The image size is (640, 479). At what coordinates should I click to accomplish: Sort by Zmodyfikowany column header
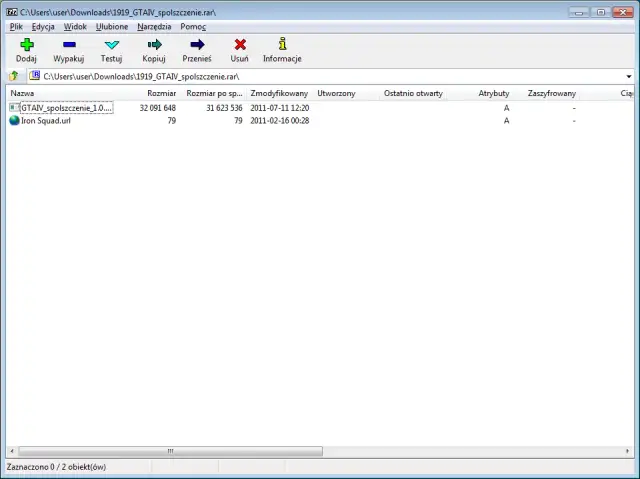279,93
